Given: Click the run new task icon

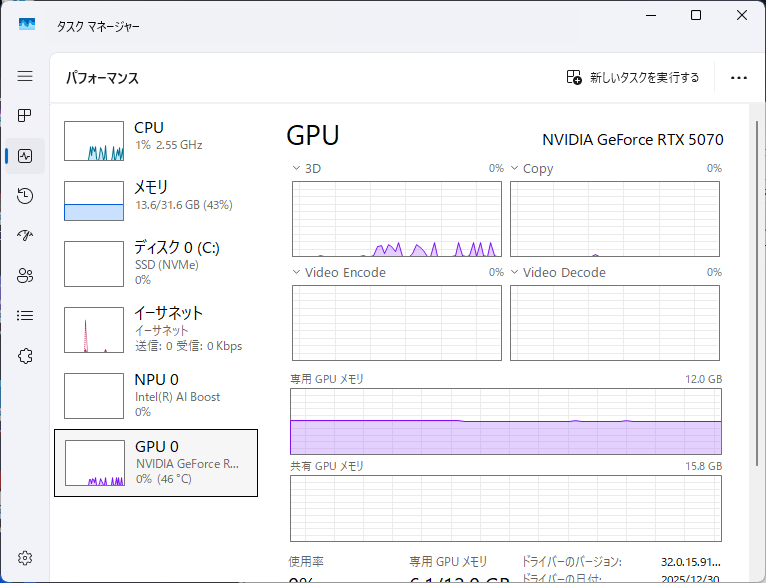Looking at the screenshot, I should coord(574,77).
